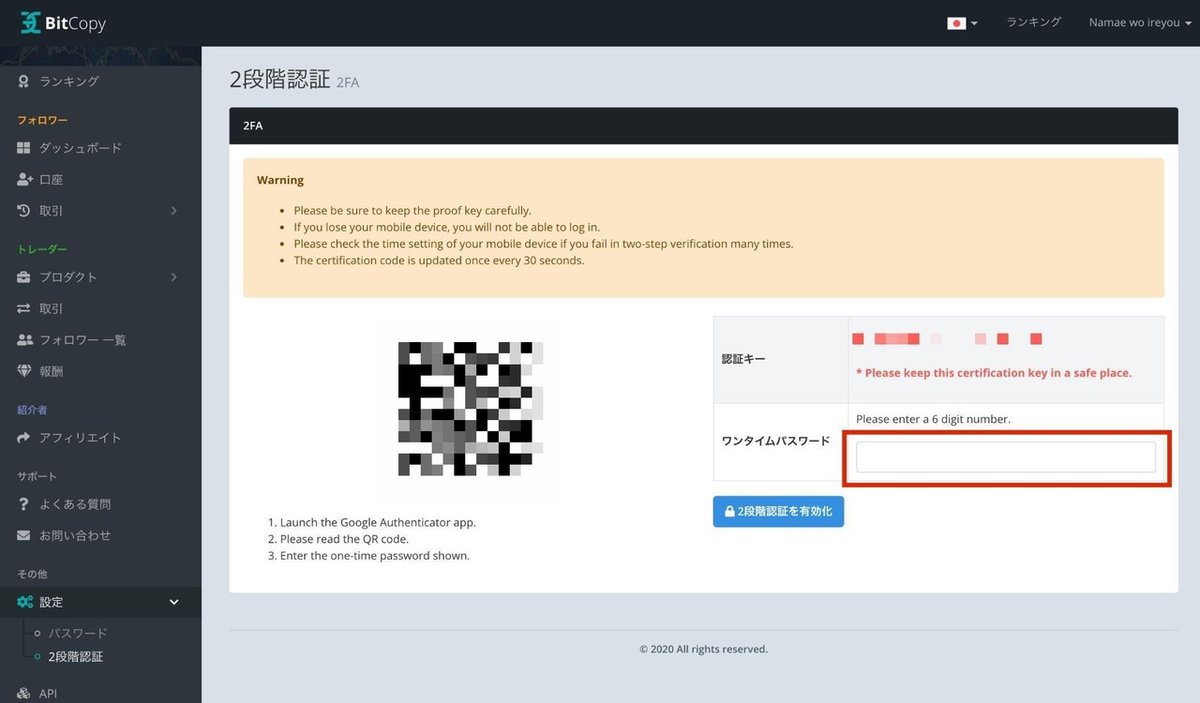Open アフィリエイト sidebar item
This screenshot has width=1200, height=703.
80,438
